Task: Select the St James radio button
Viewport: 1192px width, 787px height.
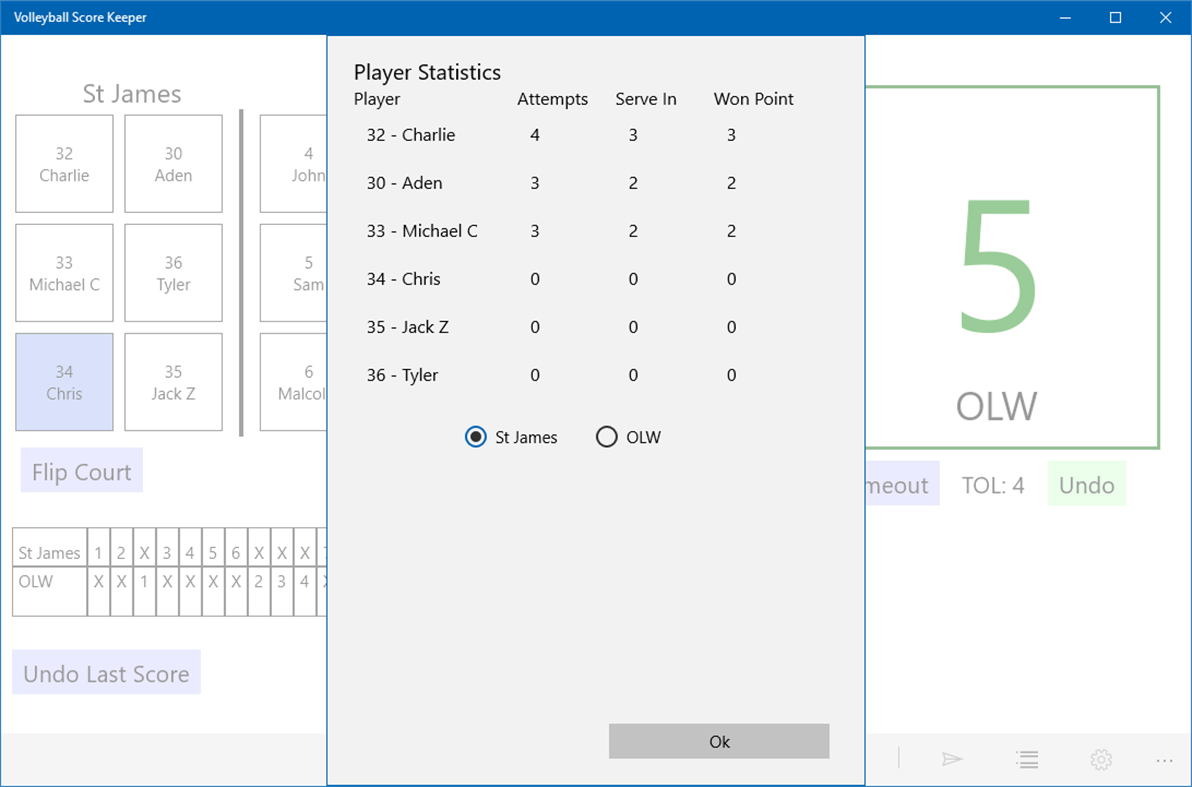Action: click(x=476, y=437)
